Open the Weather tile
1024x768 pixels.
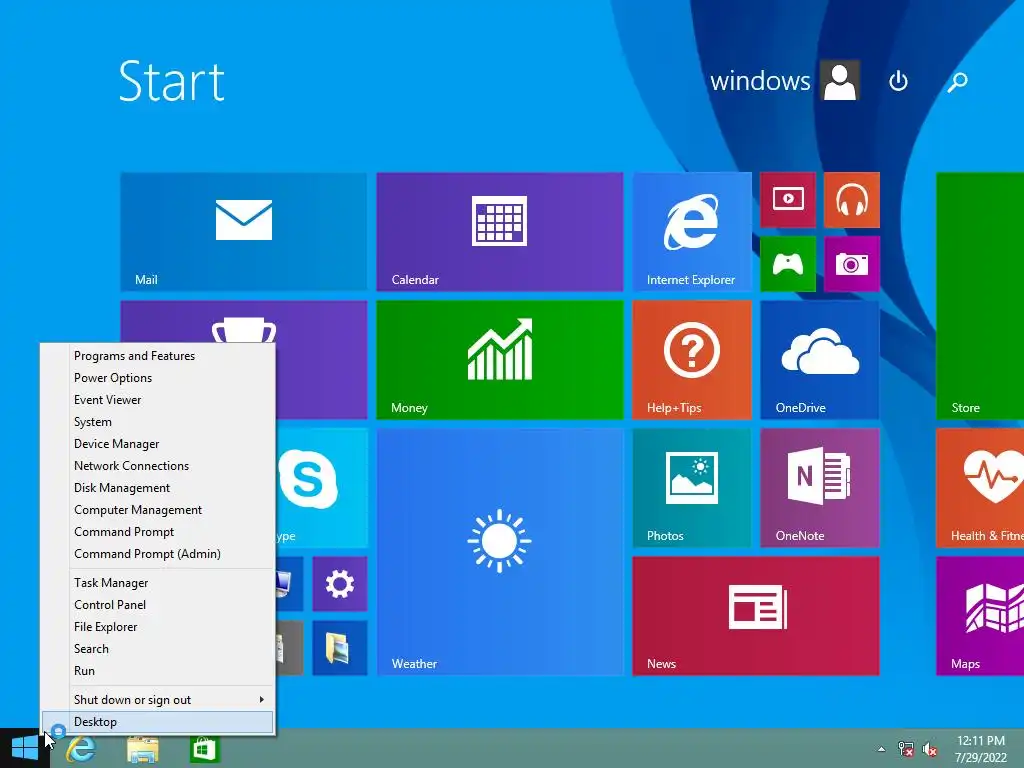(x=500, y=552)
